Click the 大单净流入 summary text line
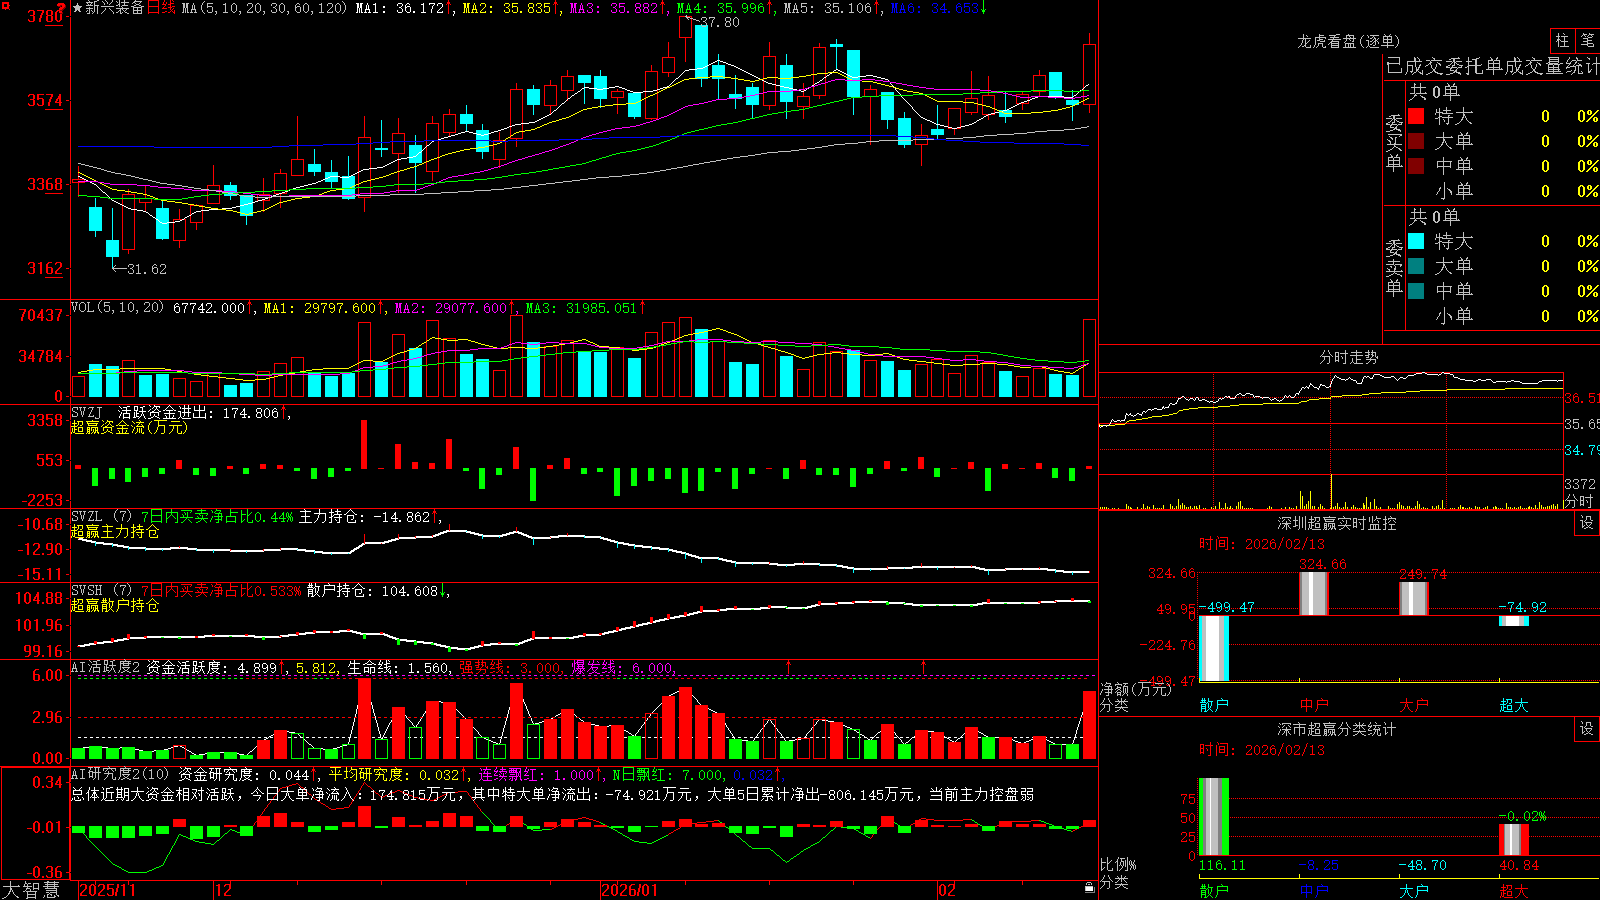 pyautogui.click(x=552, y=794)
